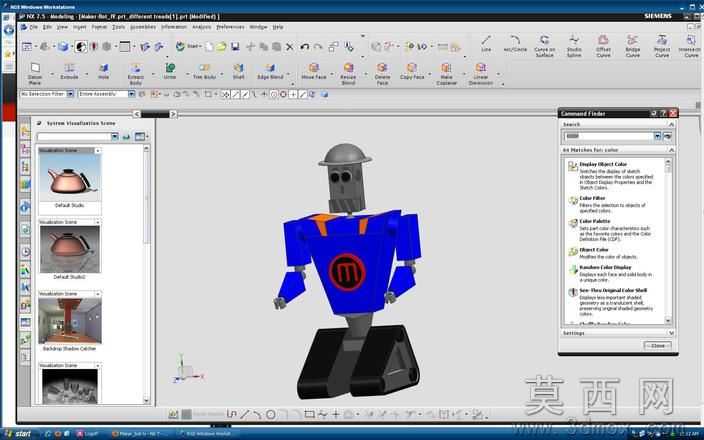Click the Open file folder icon

221,46
